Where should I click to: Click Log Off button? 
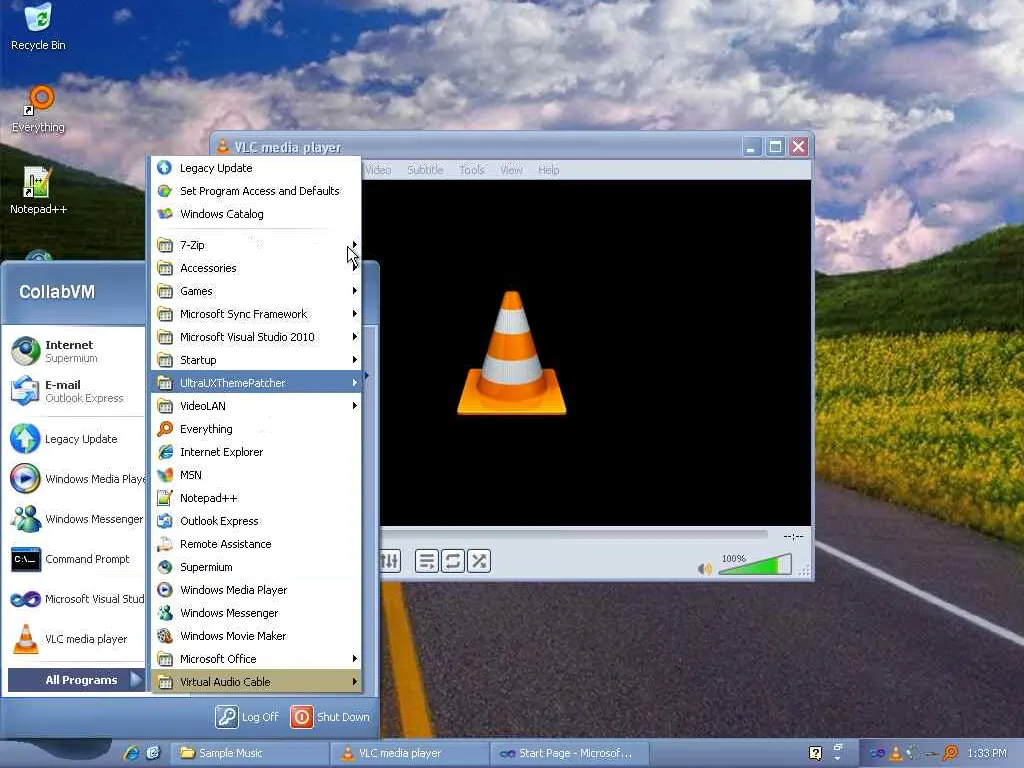pos(248,716)
